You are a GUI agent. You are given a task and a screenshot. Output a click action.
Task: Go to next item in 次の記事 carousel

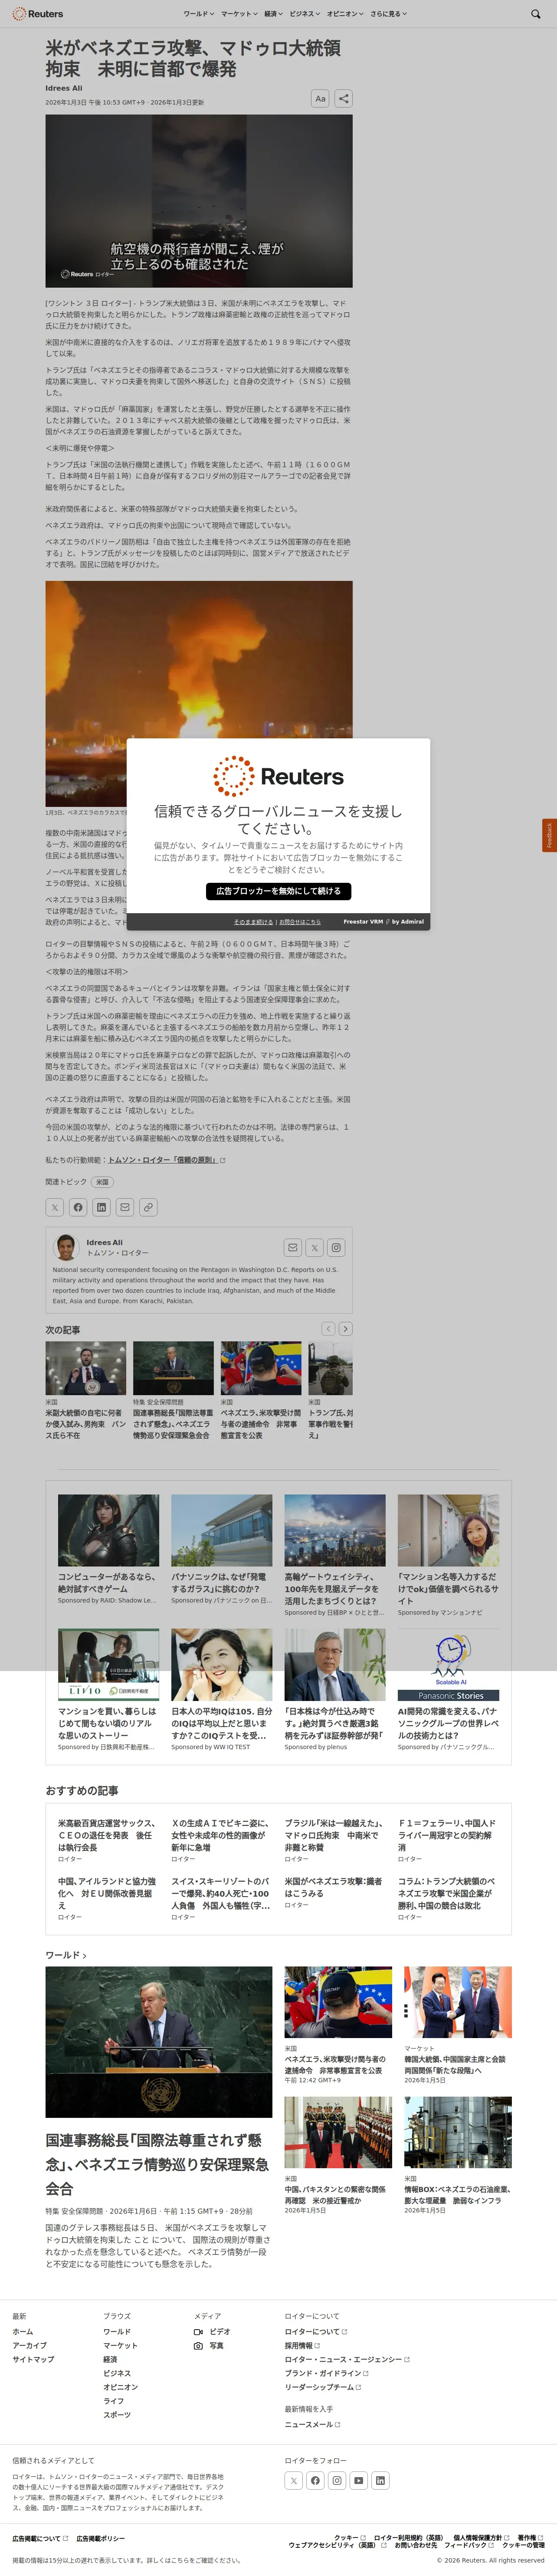tap(345, 1329)
